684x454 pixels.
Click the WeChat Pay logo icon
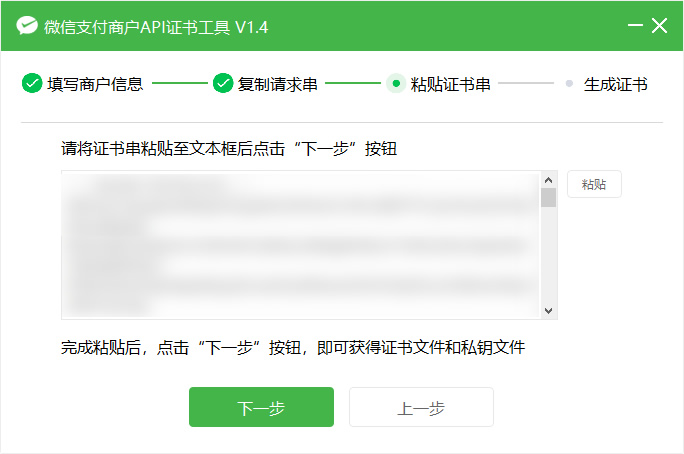pos(27,26)
